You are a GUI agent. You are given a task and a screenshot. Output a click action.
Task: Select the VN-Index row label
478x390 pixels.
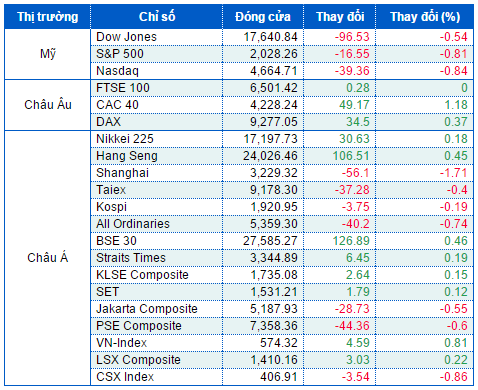click(x=121, y=343)
